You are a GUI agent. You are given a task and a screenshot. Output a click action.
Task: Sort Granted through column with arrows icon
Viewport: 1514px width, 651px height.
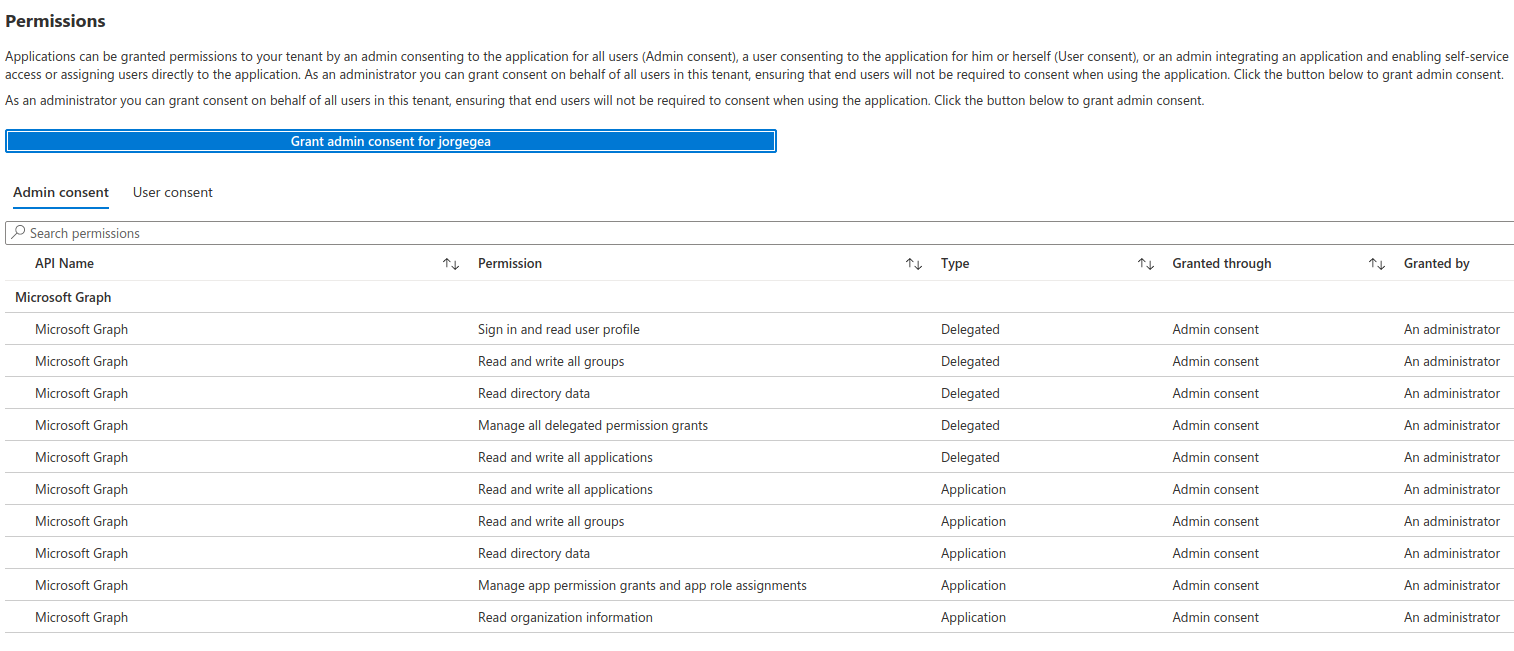tap(1377, 264)
